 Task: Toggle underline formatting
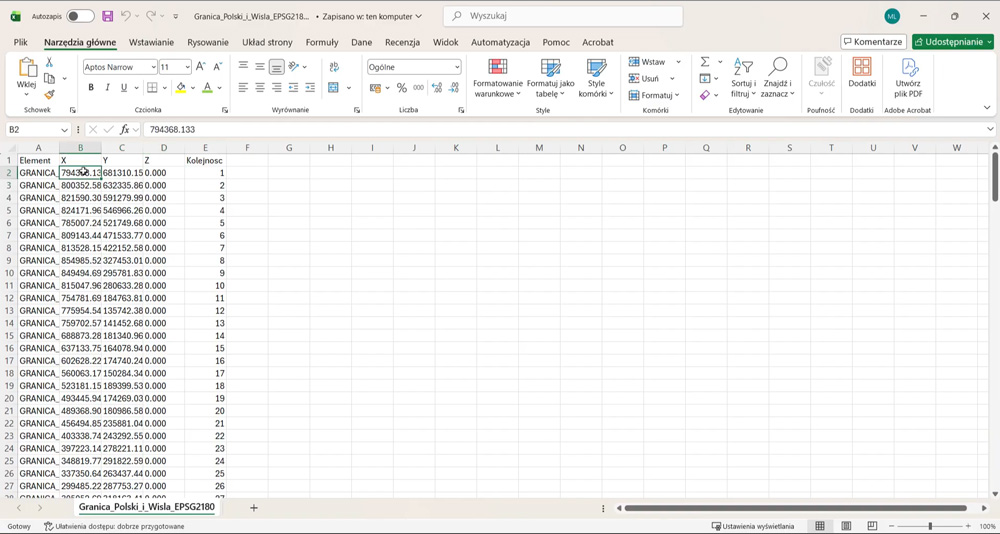(x=124, y=87)
